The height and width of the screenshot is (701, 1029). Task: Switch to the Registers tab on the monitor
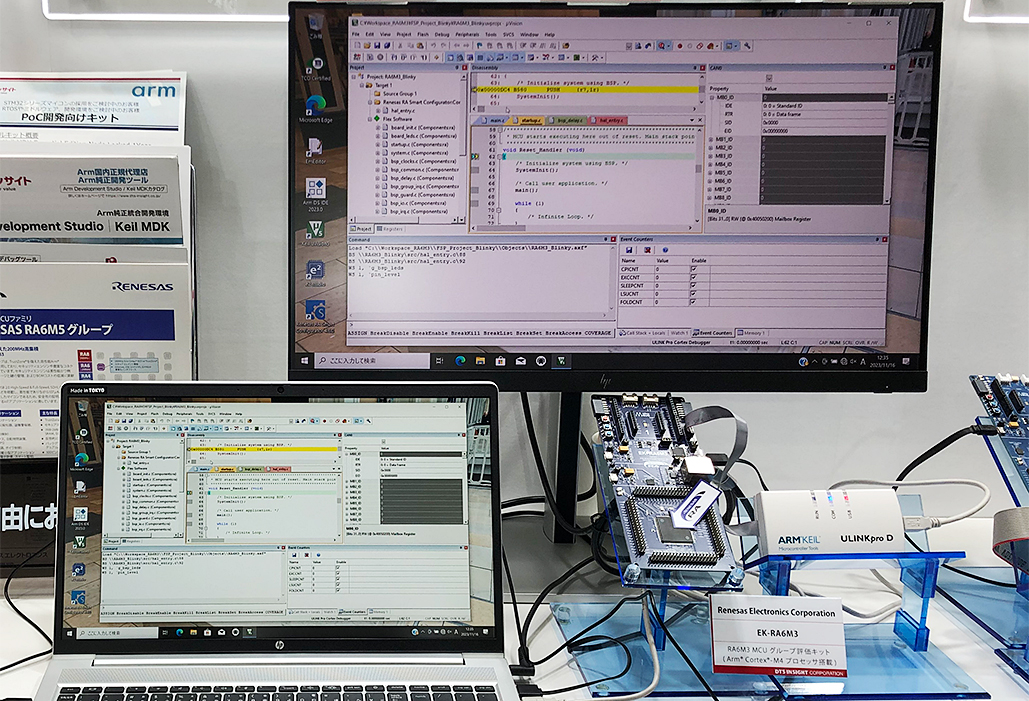pos(390,228)
